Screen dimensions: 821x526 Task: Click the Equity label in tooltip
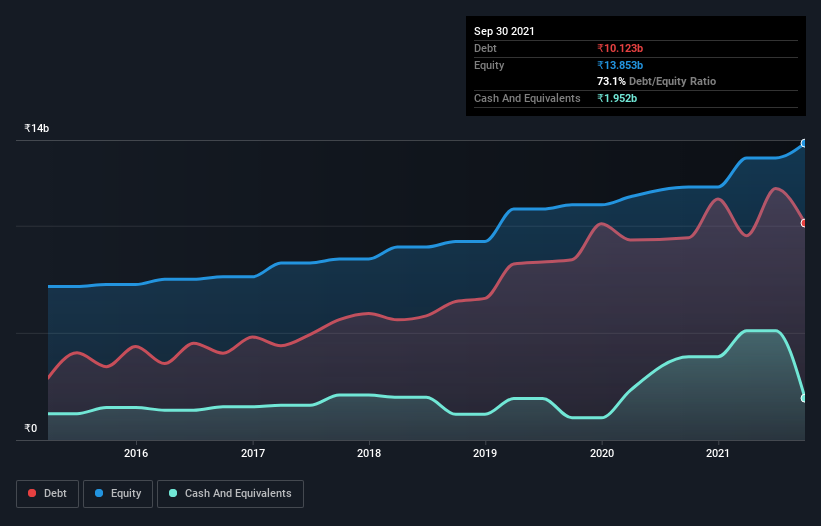(489, 65)
